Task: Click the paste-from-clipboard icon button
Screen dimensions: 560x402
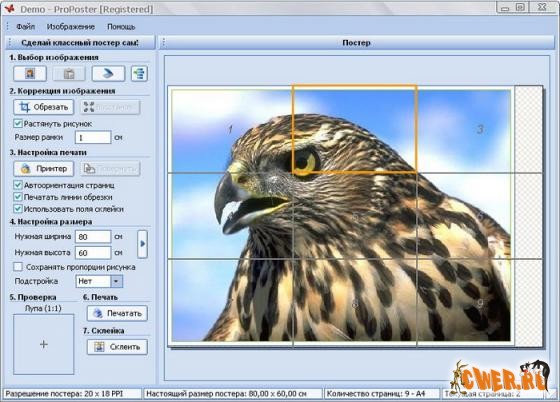Action: tap(69, 74)
